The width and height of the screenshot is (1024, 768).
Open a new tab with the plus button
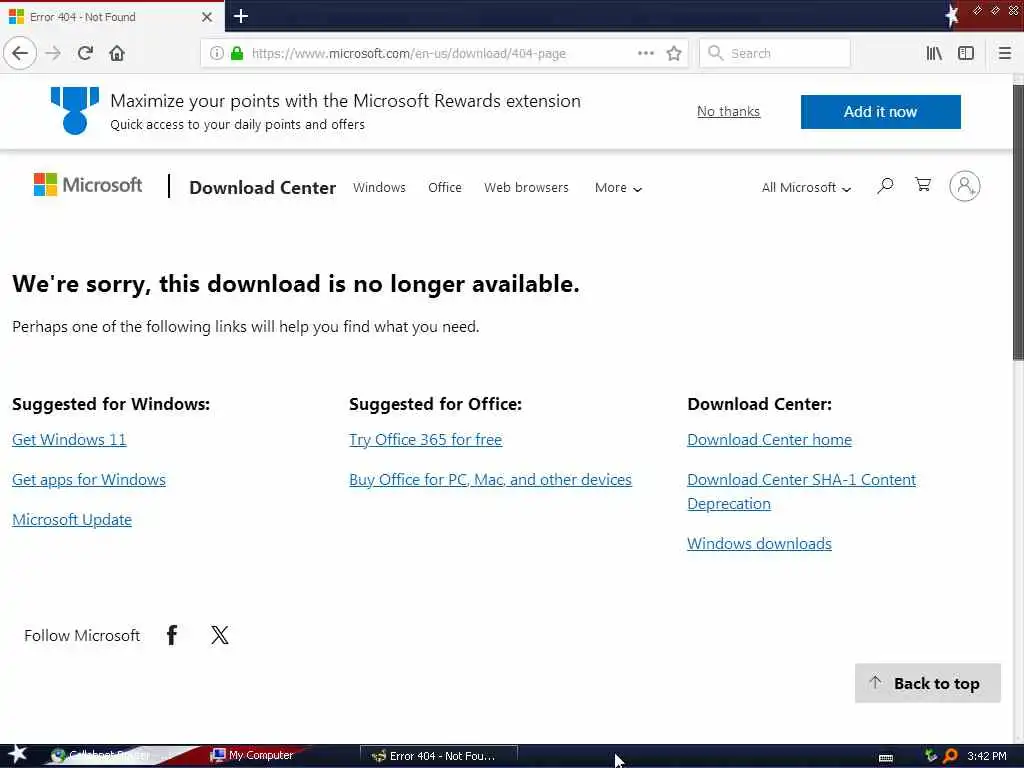point(241,16)
